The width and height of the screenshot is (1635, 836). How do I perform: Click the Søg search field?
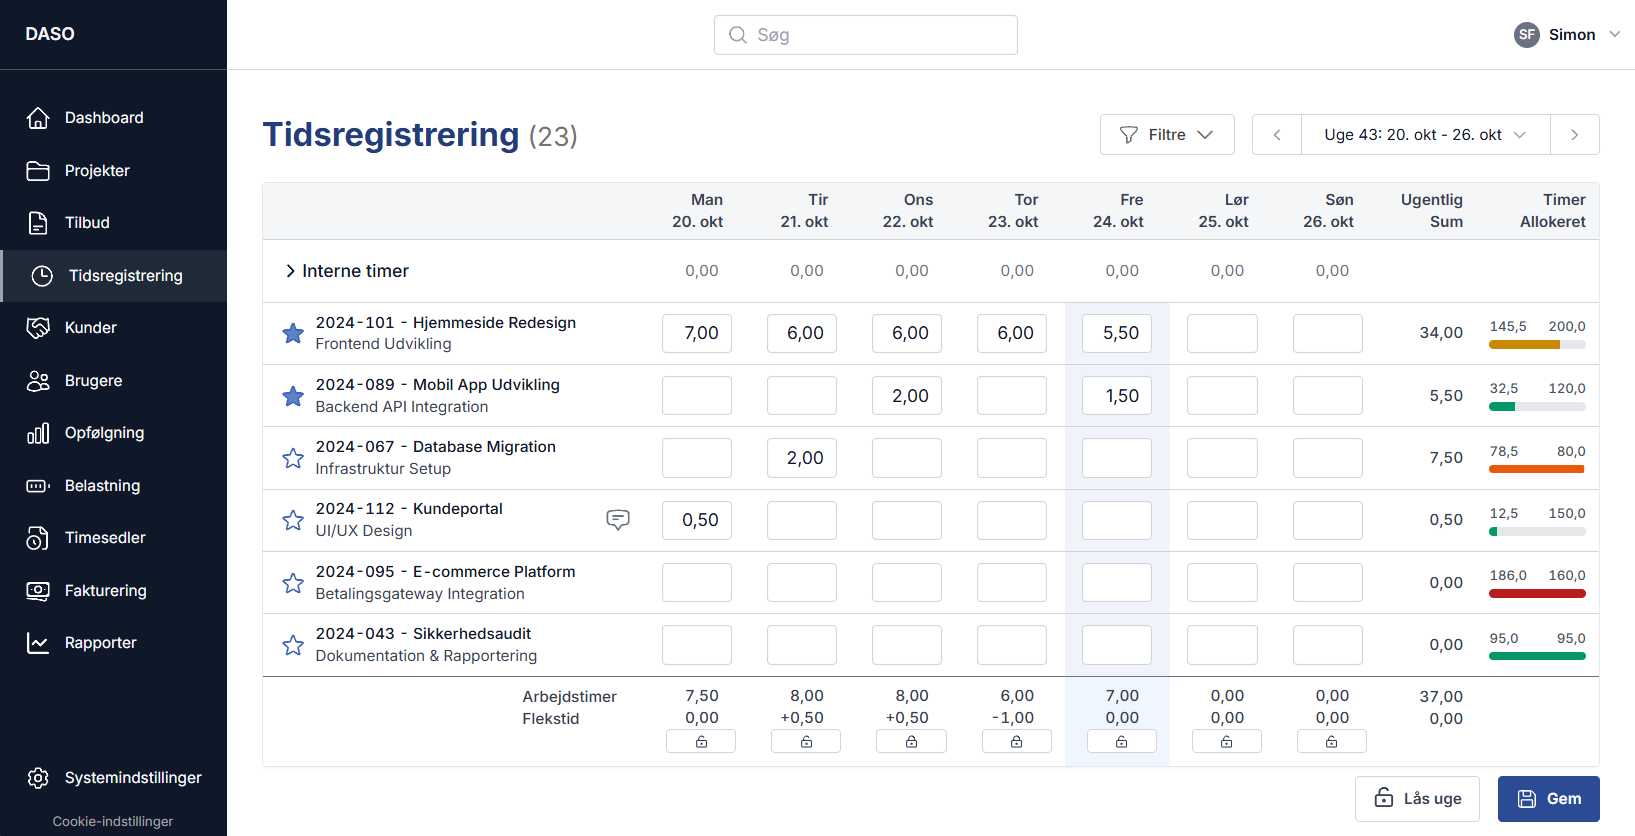(x=866, y=35)
